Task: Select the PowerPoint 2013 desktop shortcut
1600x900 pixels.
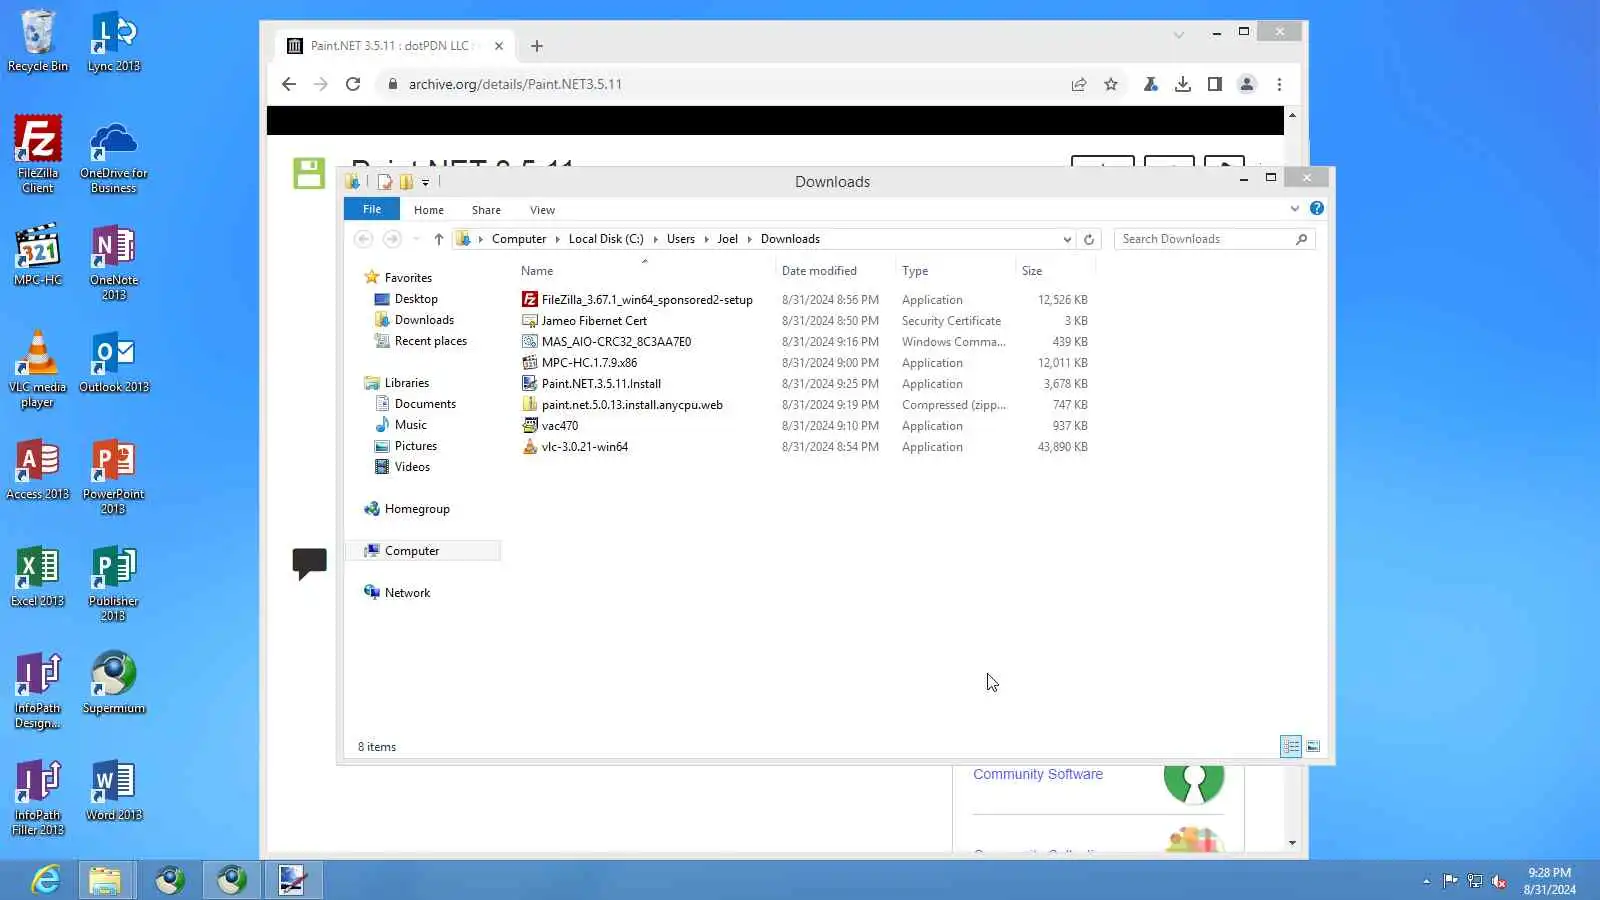Action: 114,476
